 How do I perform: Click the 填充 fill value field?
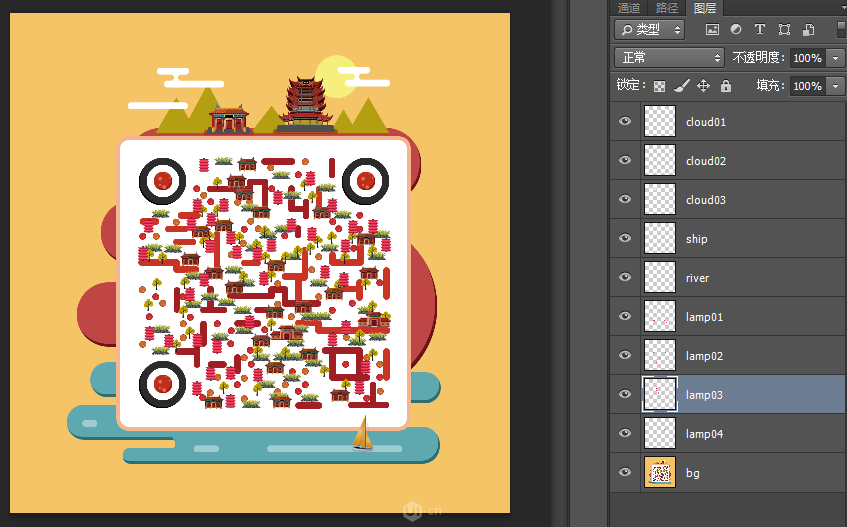coord(808,86)
